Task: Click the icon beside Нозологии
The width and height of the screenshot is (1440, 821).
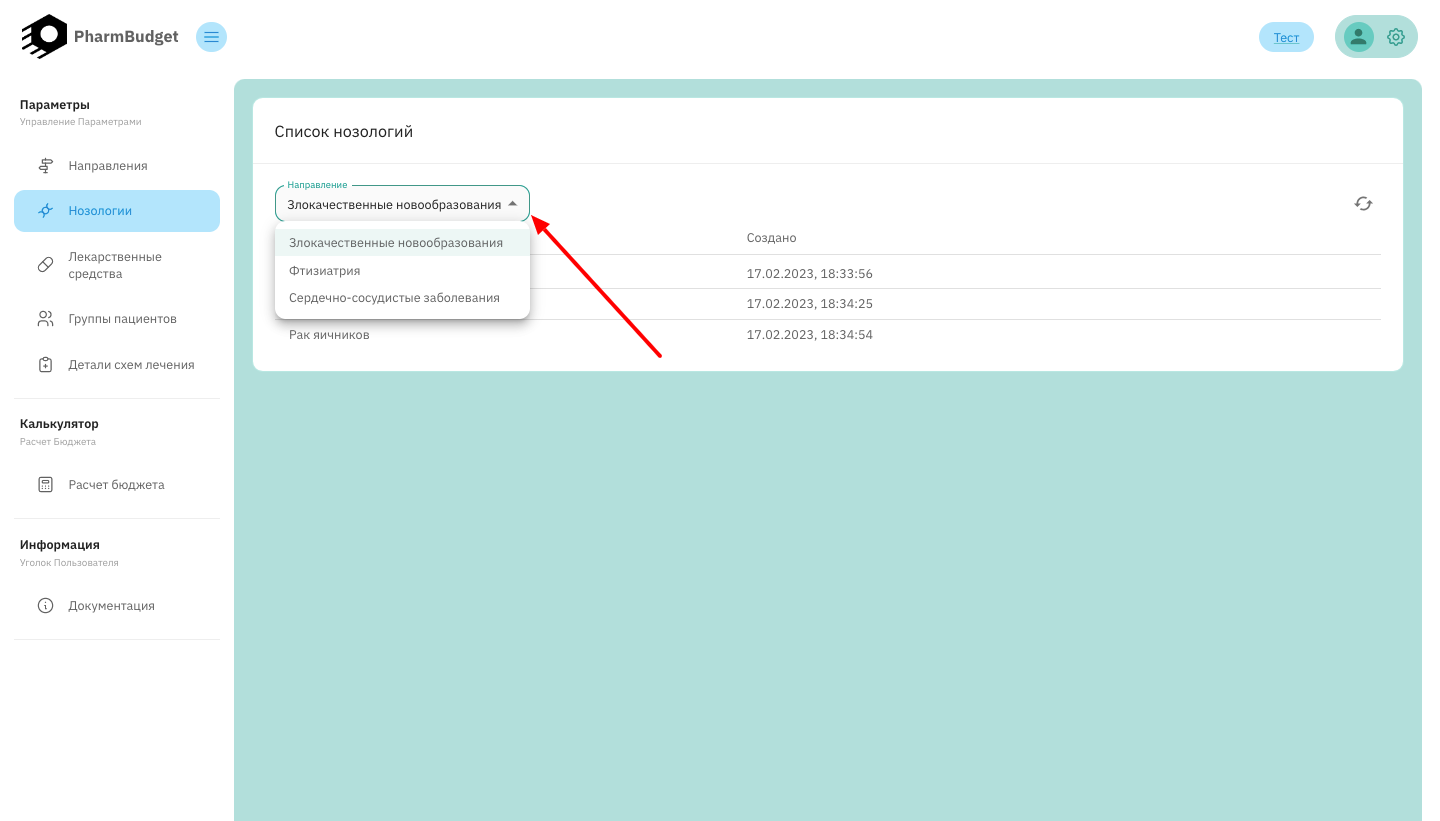Action: pos(45,211)
